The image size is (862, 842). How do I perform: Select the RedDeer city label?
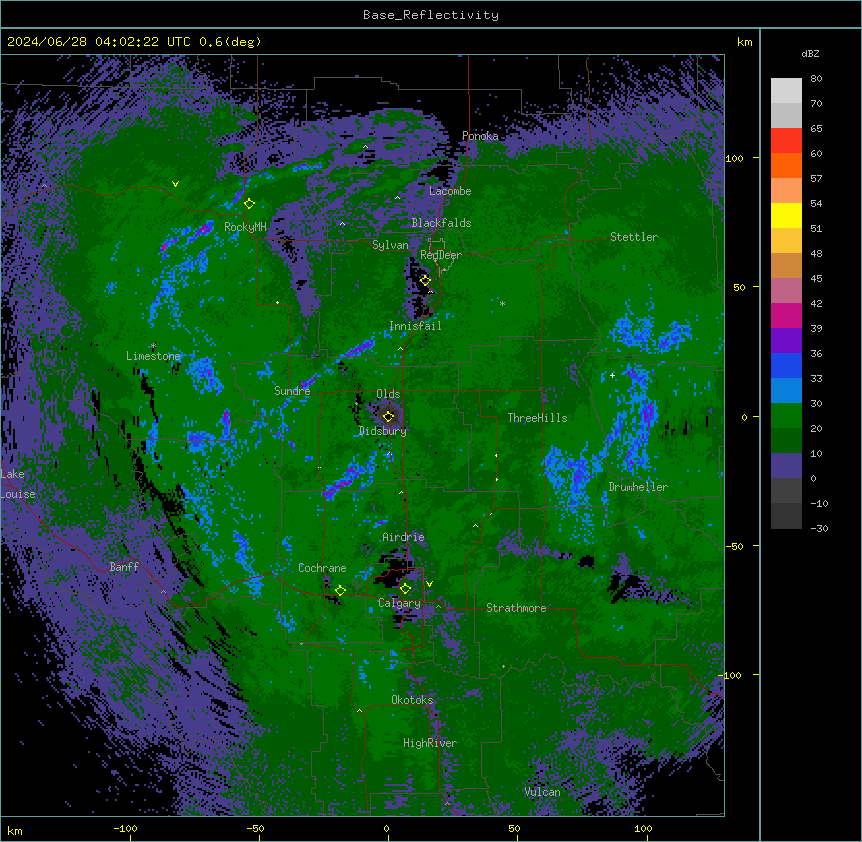tap(441, 255)
